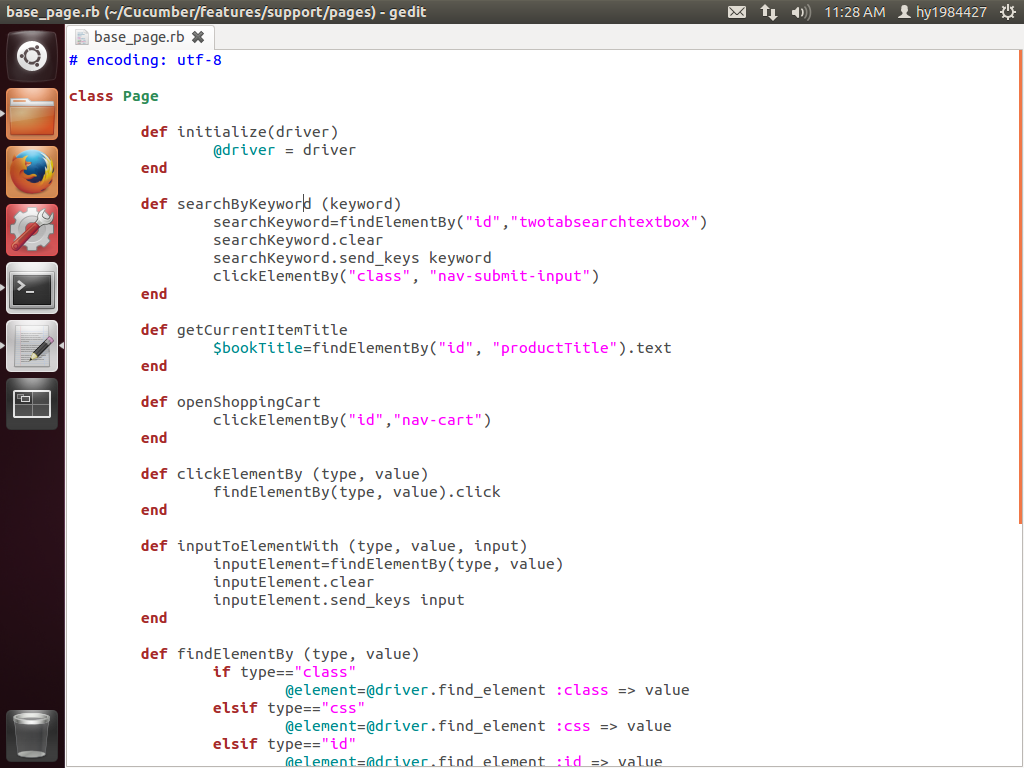Click the 'inputElement.clear' line

(x=293, y=582)
